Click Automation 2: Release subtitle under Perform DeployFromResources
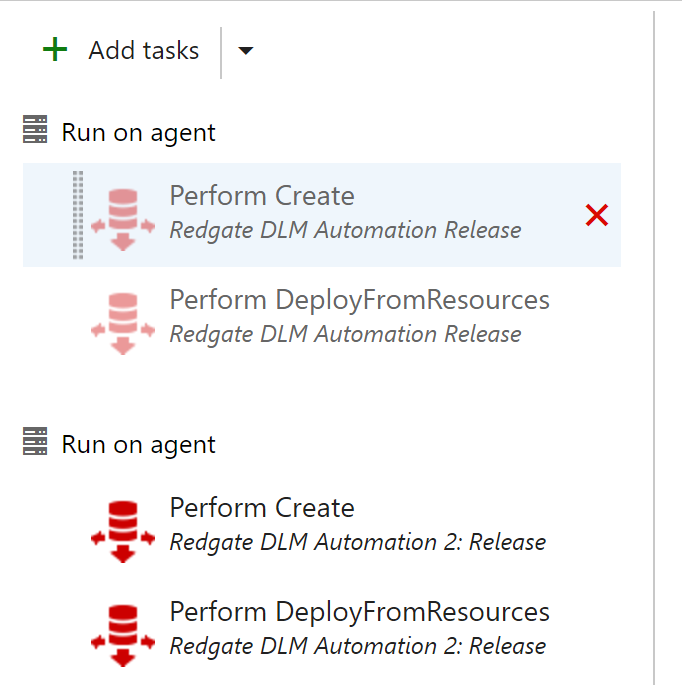The width and height of the screenshot is (682, 685). [x=358, y=646]
